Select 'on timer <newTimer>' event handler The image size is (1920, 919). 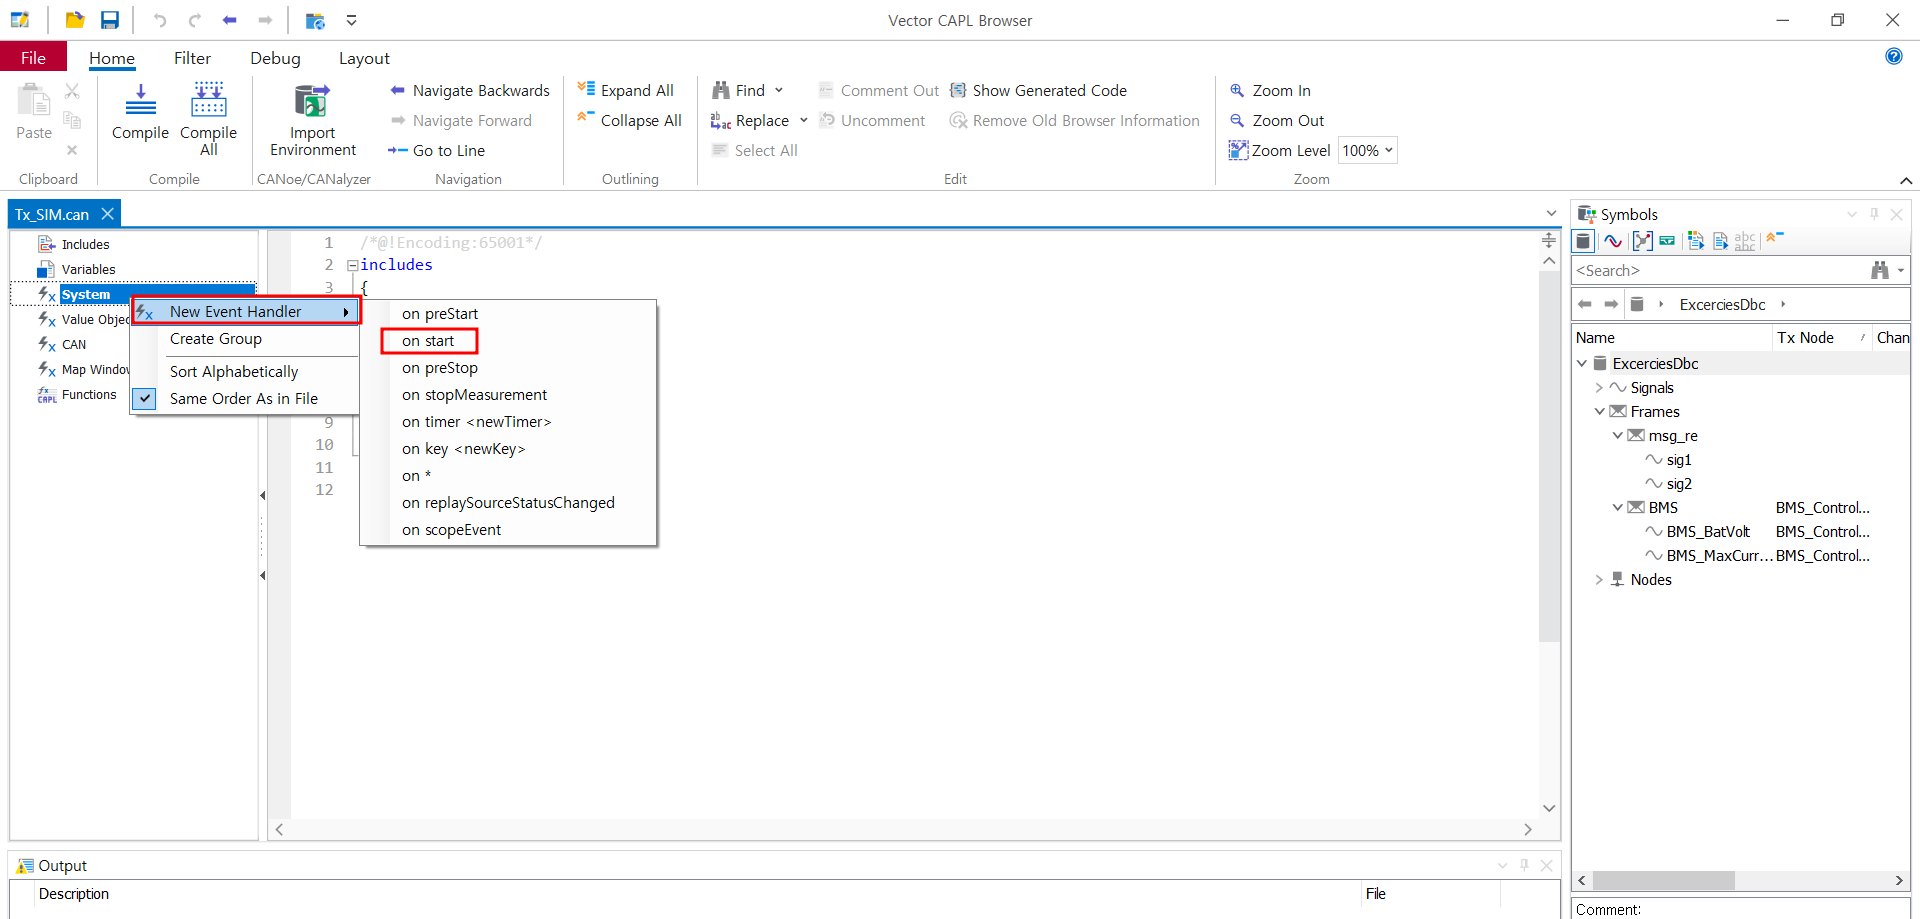coord(477,421)
